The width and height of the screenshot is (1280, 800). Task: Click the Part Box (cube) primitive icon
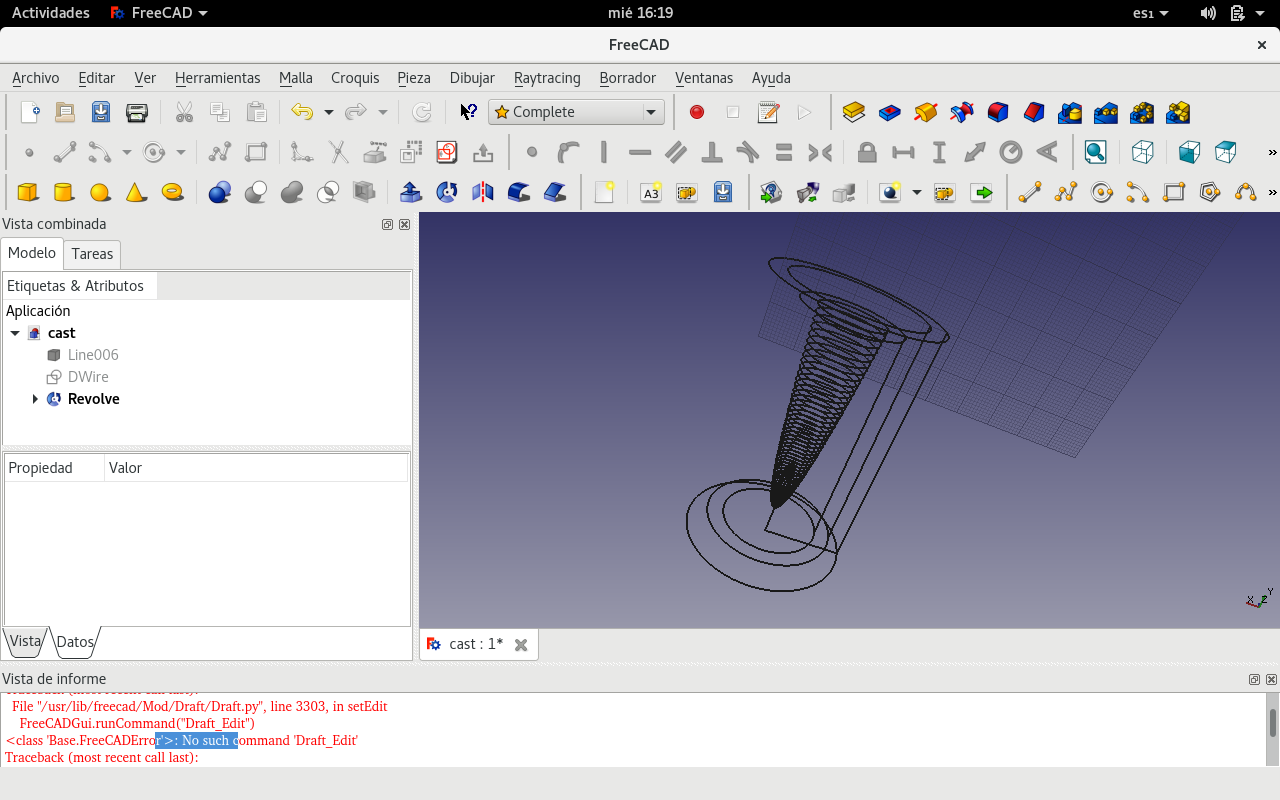click(28, 192)
